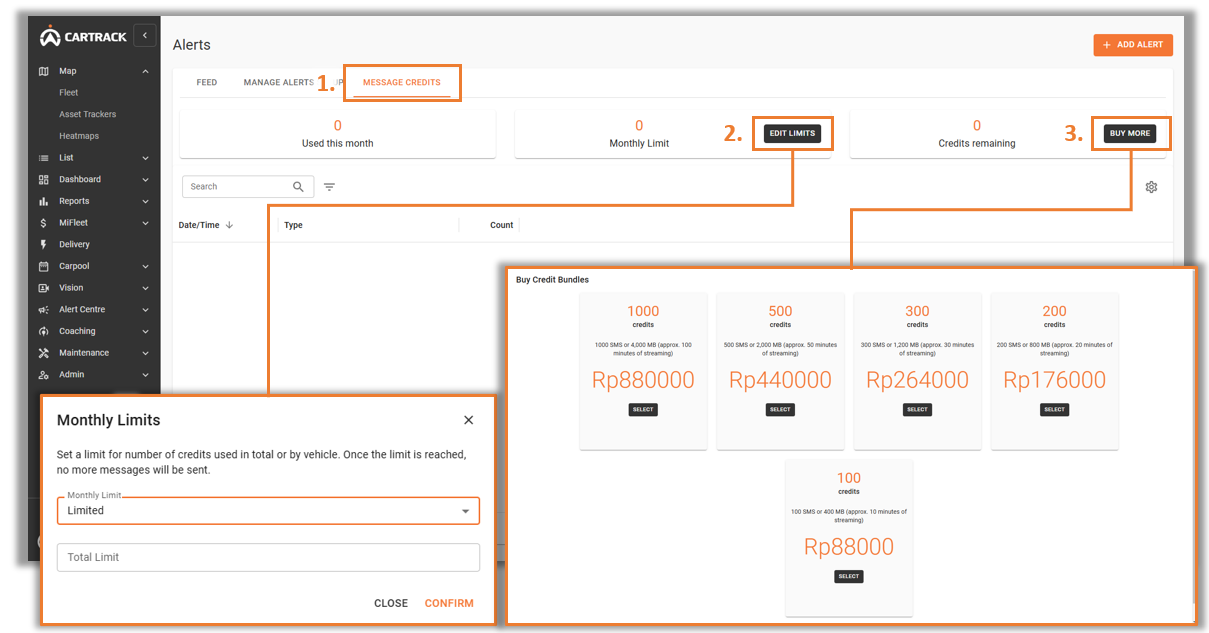Viewport: 1209px width, 633px height.
Task: Open the Monthly Limit dropdown
Action: (x=268, y=510)
